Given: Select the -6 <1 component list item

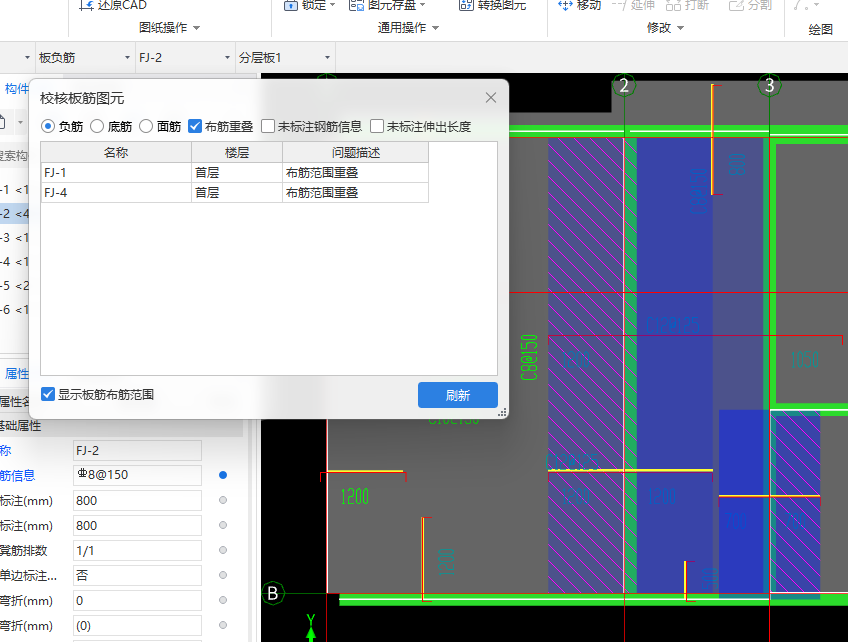Looking at the screenshot, I should [x=14, y=310].
